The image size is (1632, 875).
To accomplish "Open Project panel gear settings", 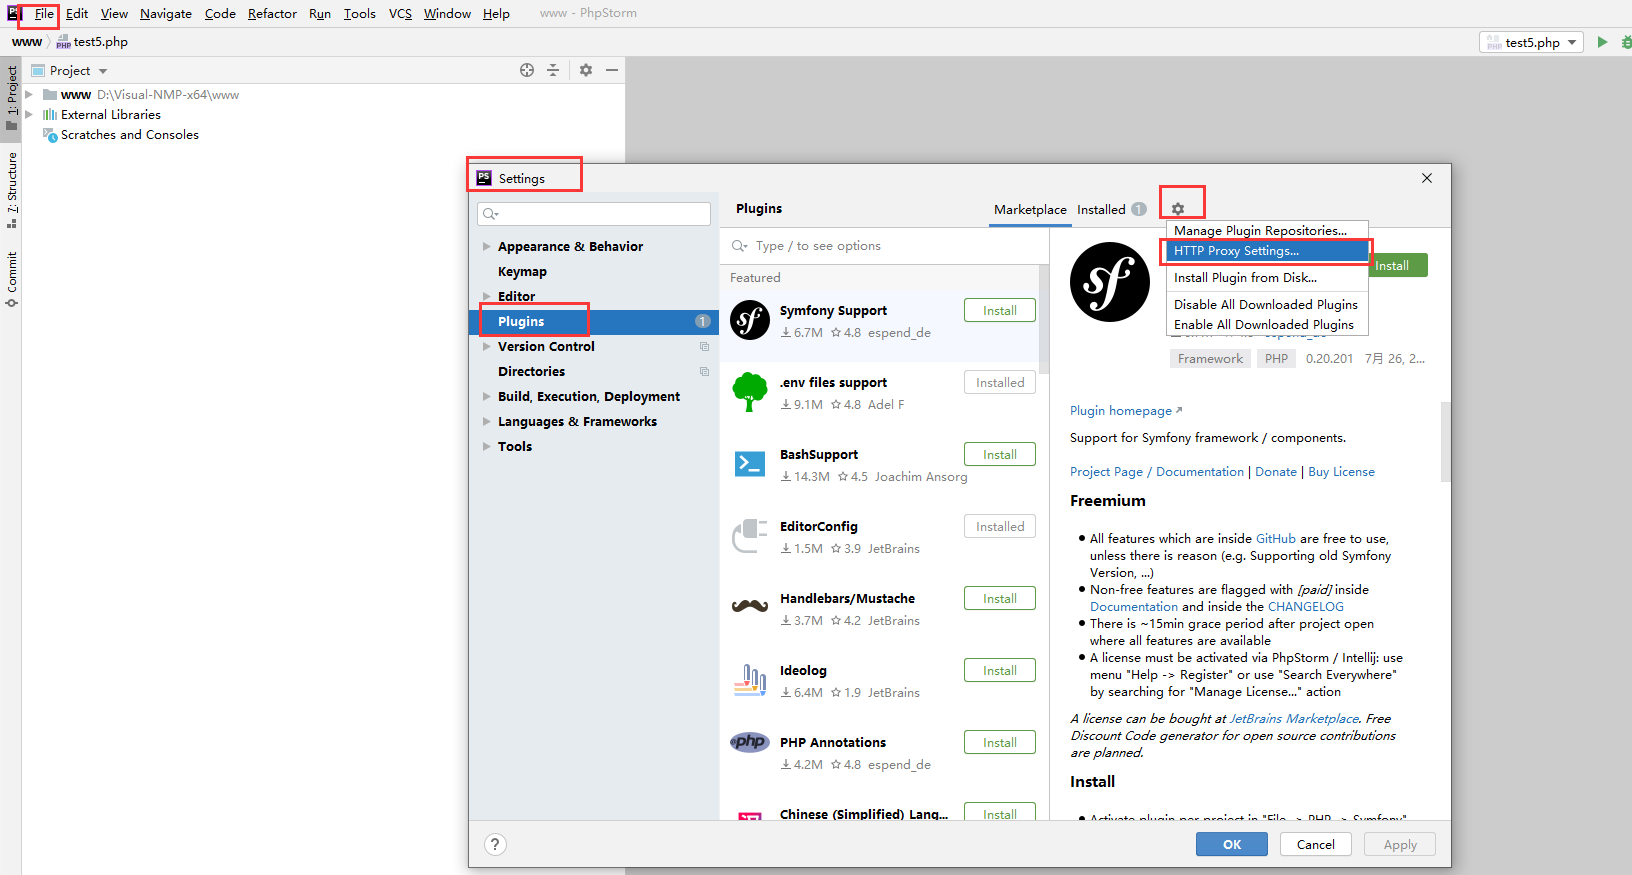I will coord(586,70).
